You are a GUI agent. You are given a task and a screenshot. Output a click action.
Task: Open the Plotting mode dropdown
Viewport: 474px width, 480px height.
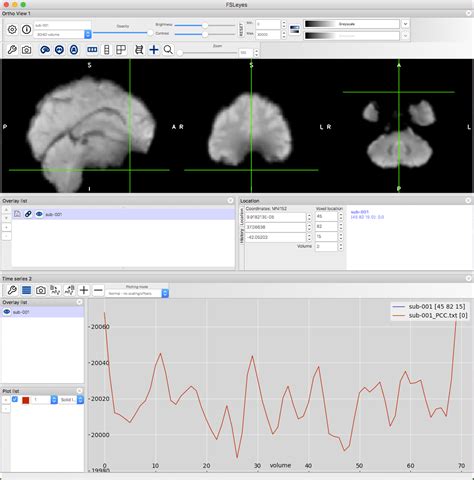pyautogui.click(x=137, y=293)
